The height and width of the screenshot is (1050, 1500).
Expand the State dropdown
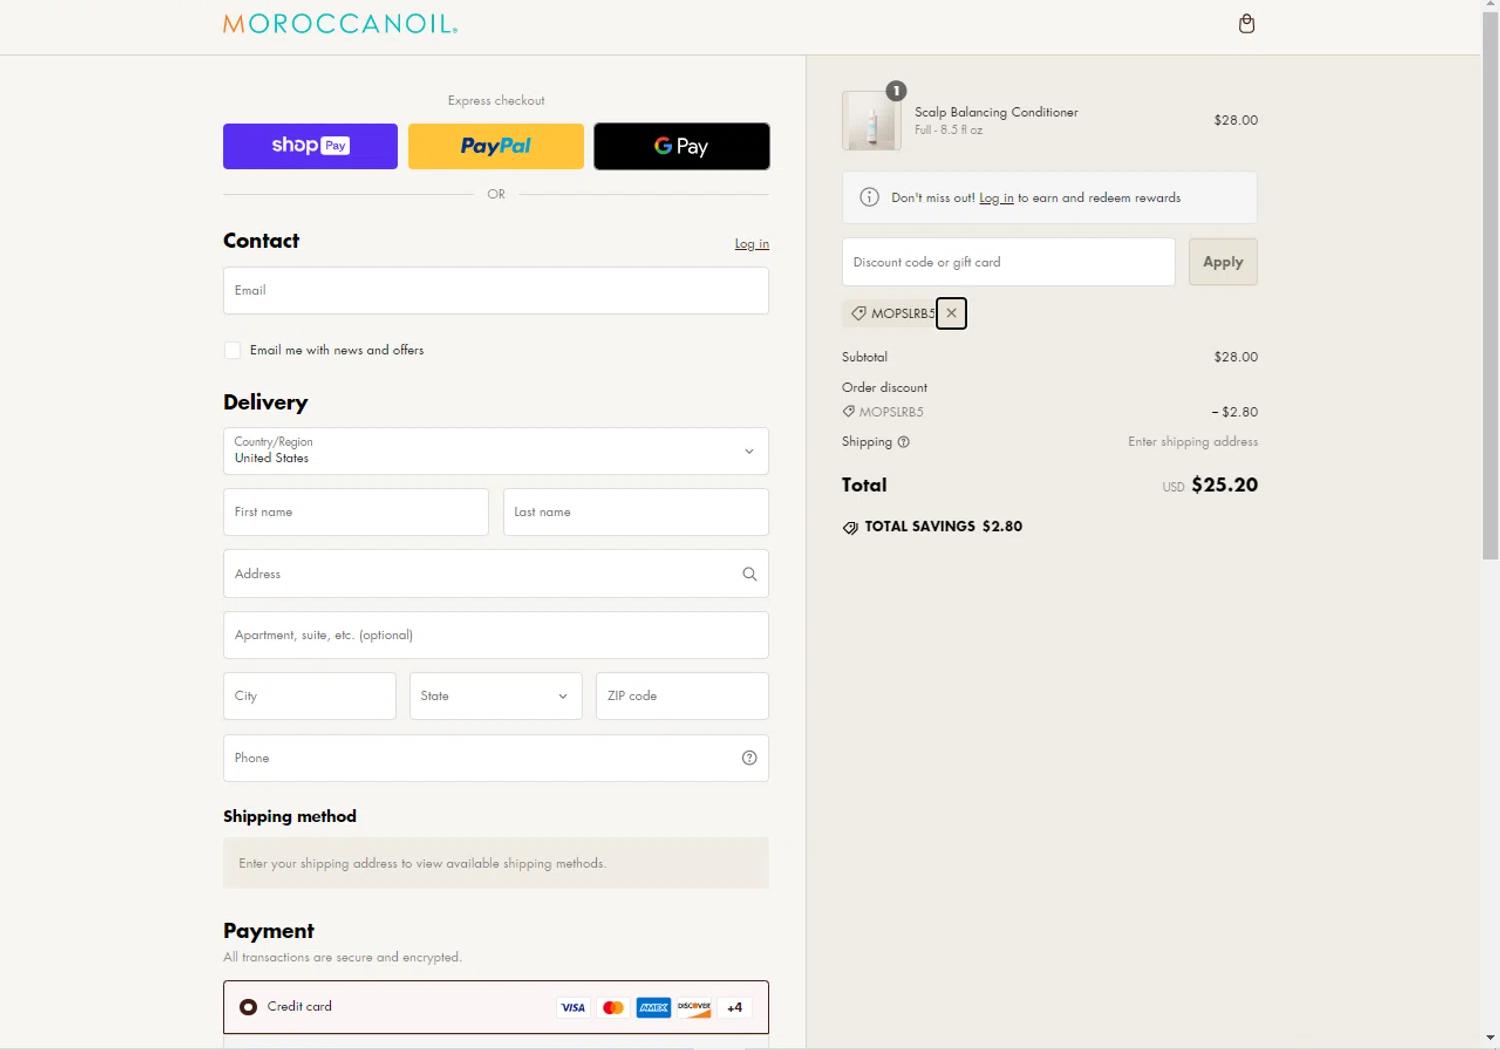pos(496,696)
